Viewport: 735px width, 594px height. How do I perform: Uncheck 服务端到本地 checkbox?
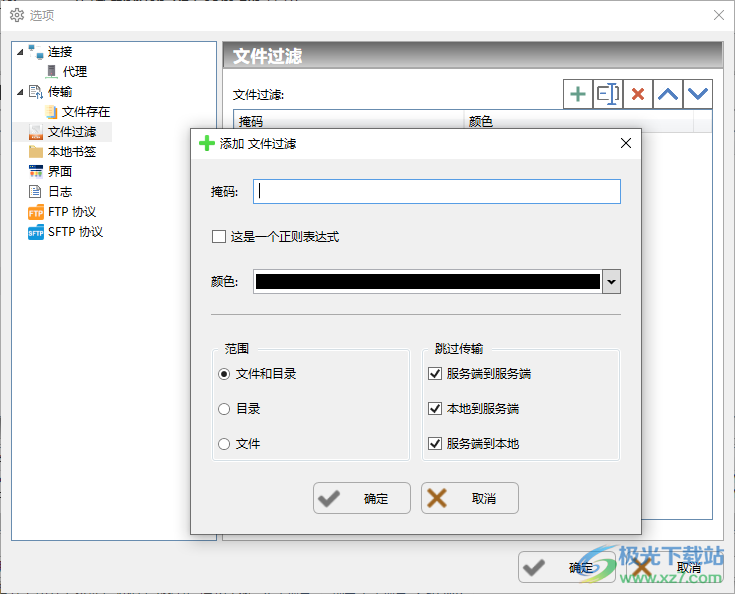coord(435,444)
